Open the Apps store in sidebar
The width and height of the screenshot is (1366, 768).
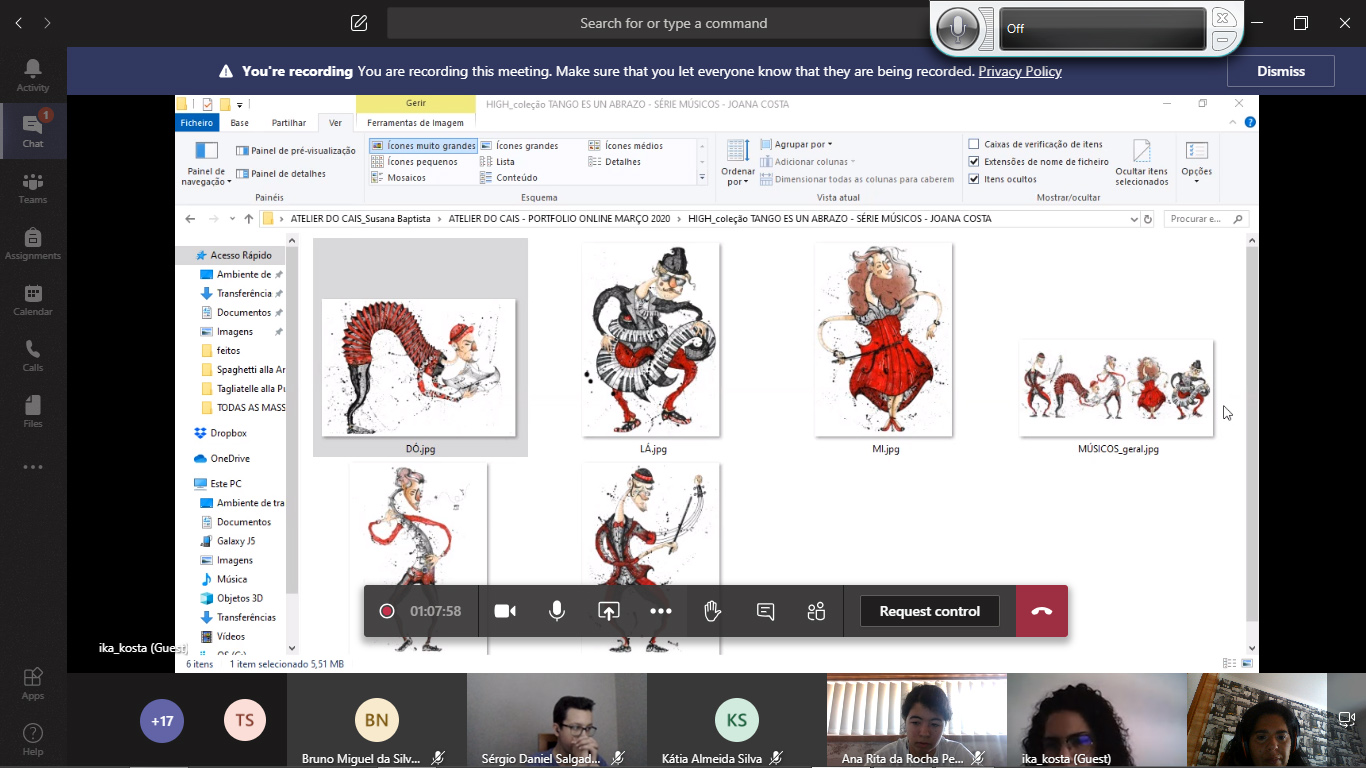tap(33, 683)
